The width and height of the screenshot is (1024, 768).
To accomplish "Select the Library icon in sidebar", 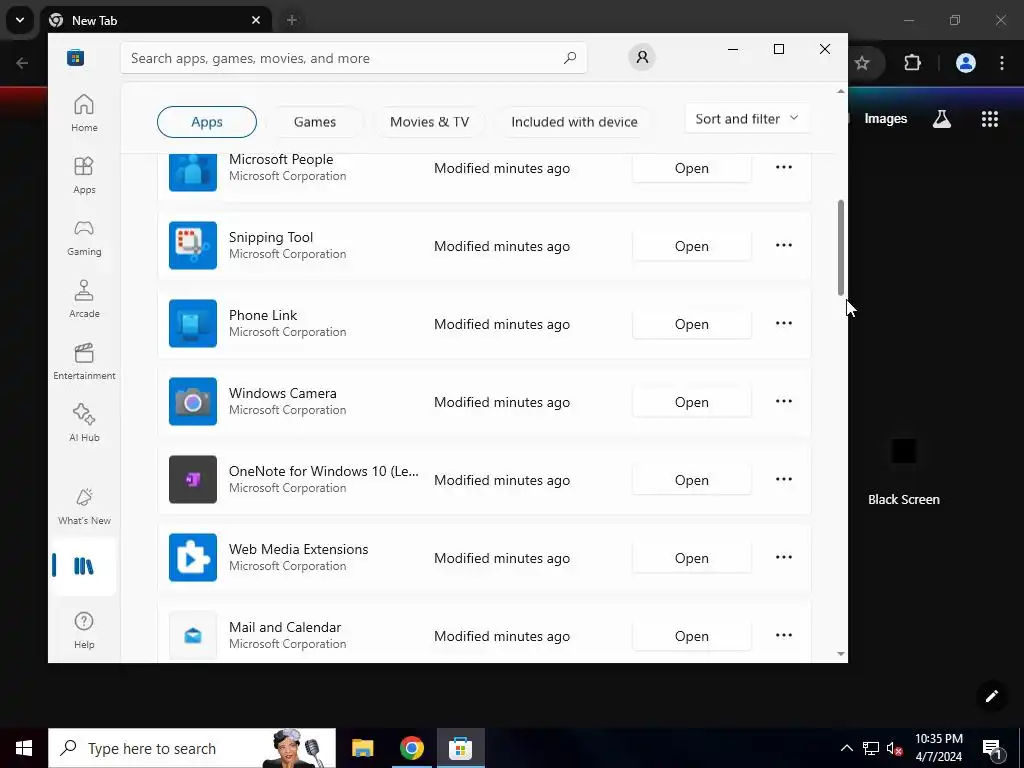I will coord(84,566).
